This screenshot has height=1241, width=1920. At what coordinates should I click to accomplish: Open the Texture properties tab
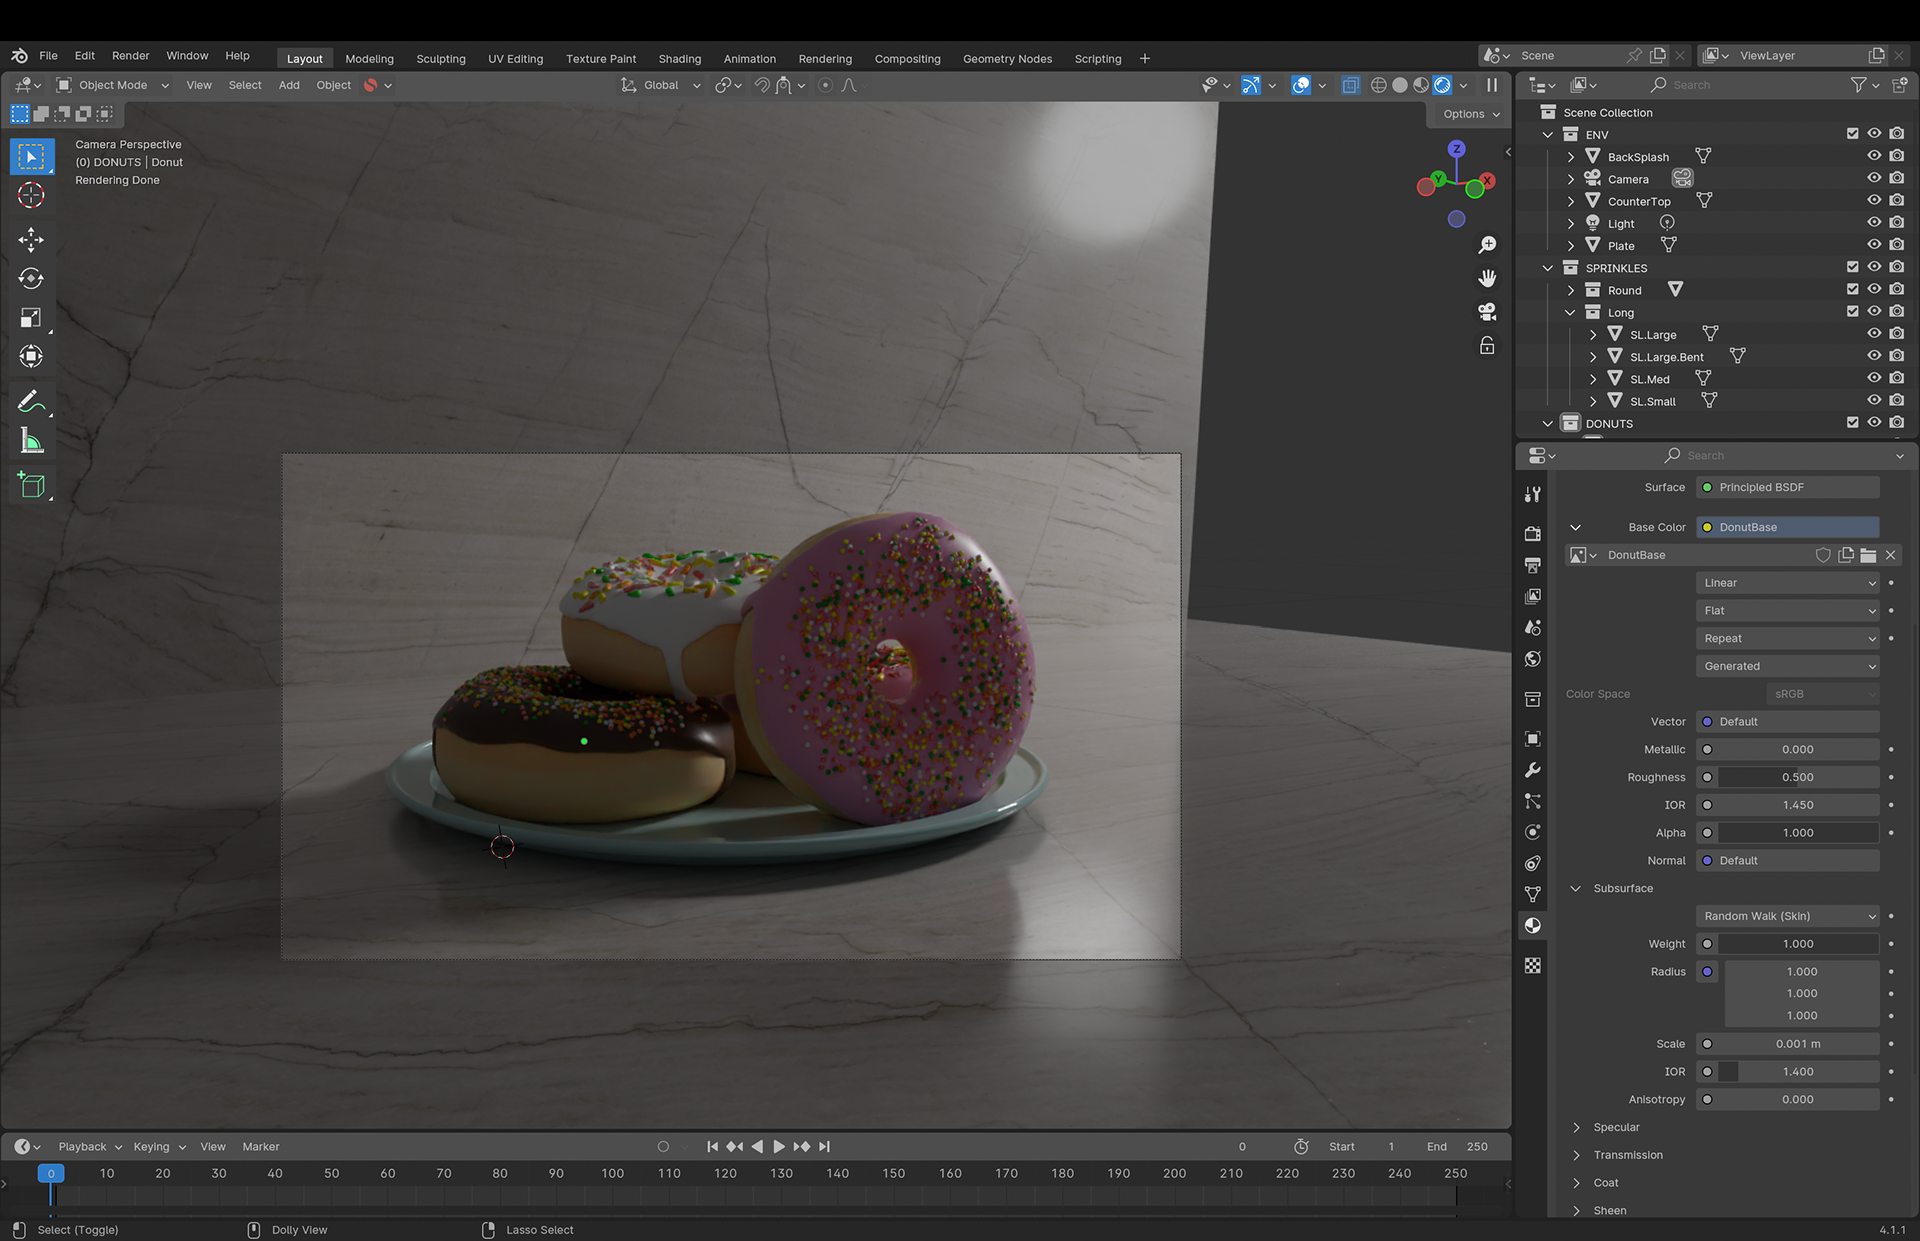[1532, 965]
